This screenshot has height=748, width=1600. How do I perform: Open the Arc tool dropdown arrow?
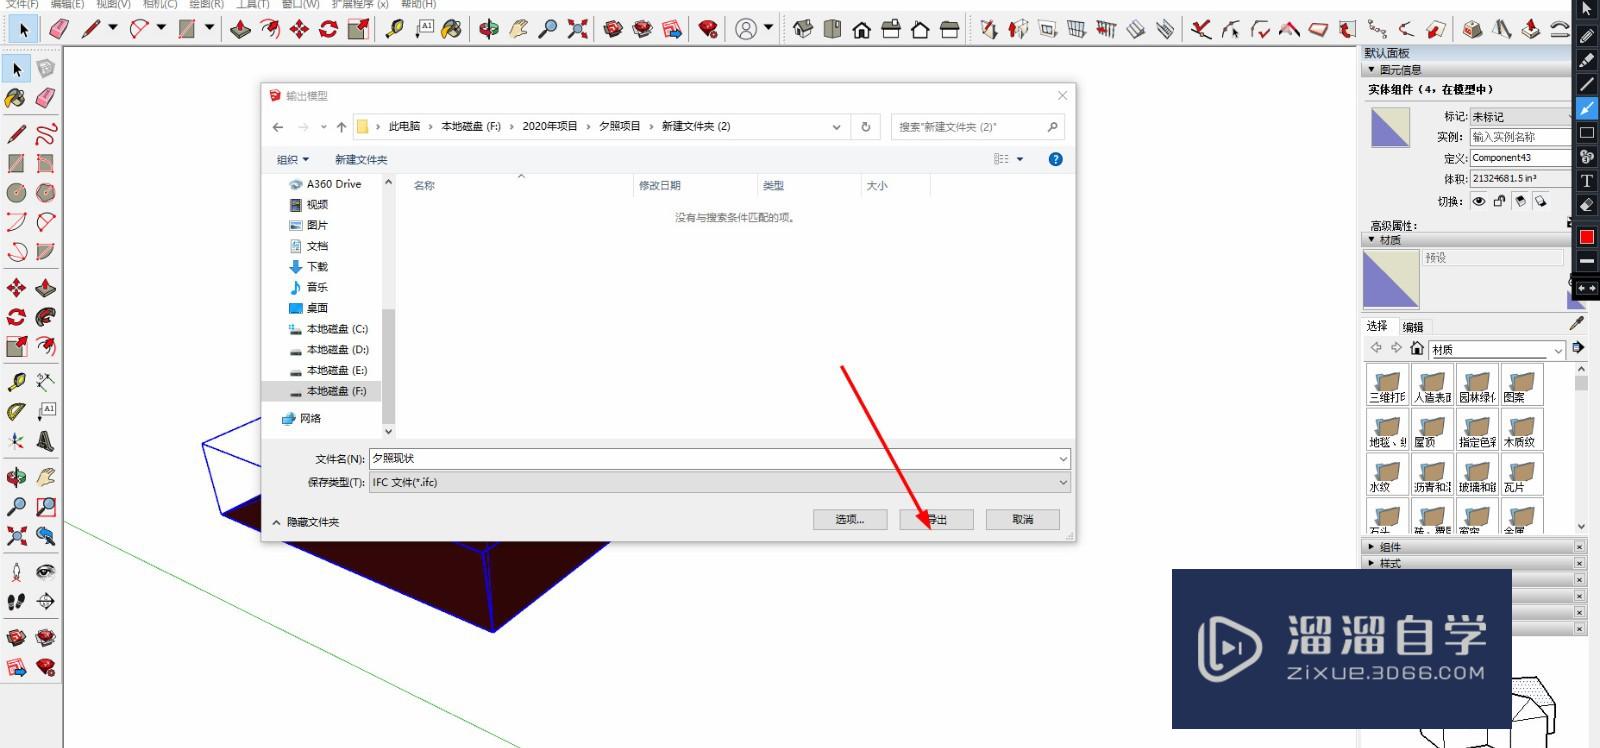tap(161, 28)
